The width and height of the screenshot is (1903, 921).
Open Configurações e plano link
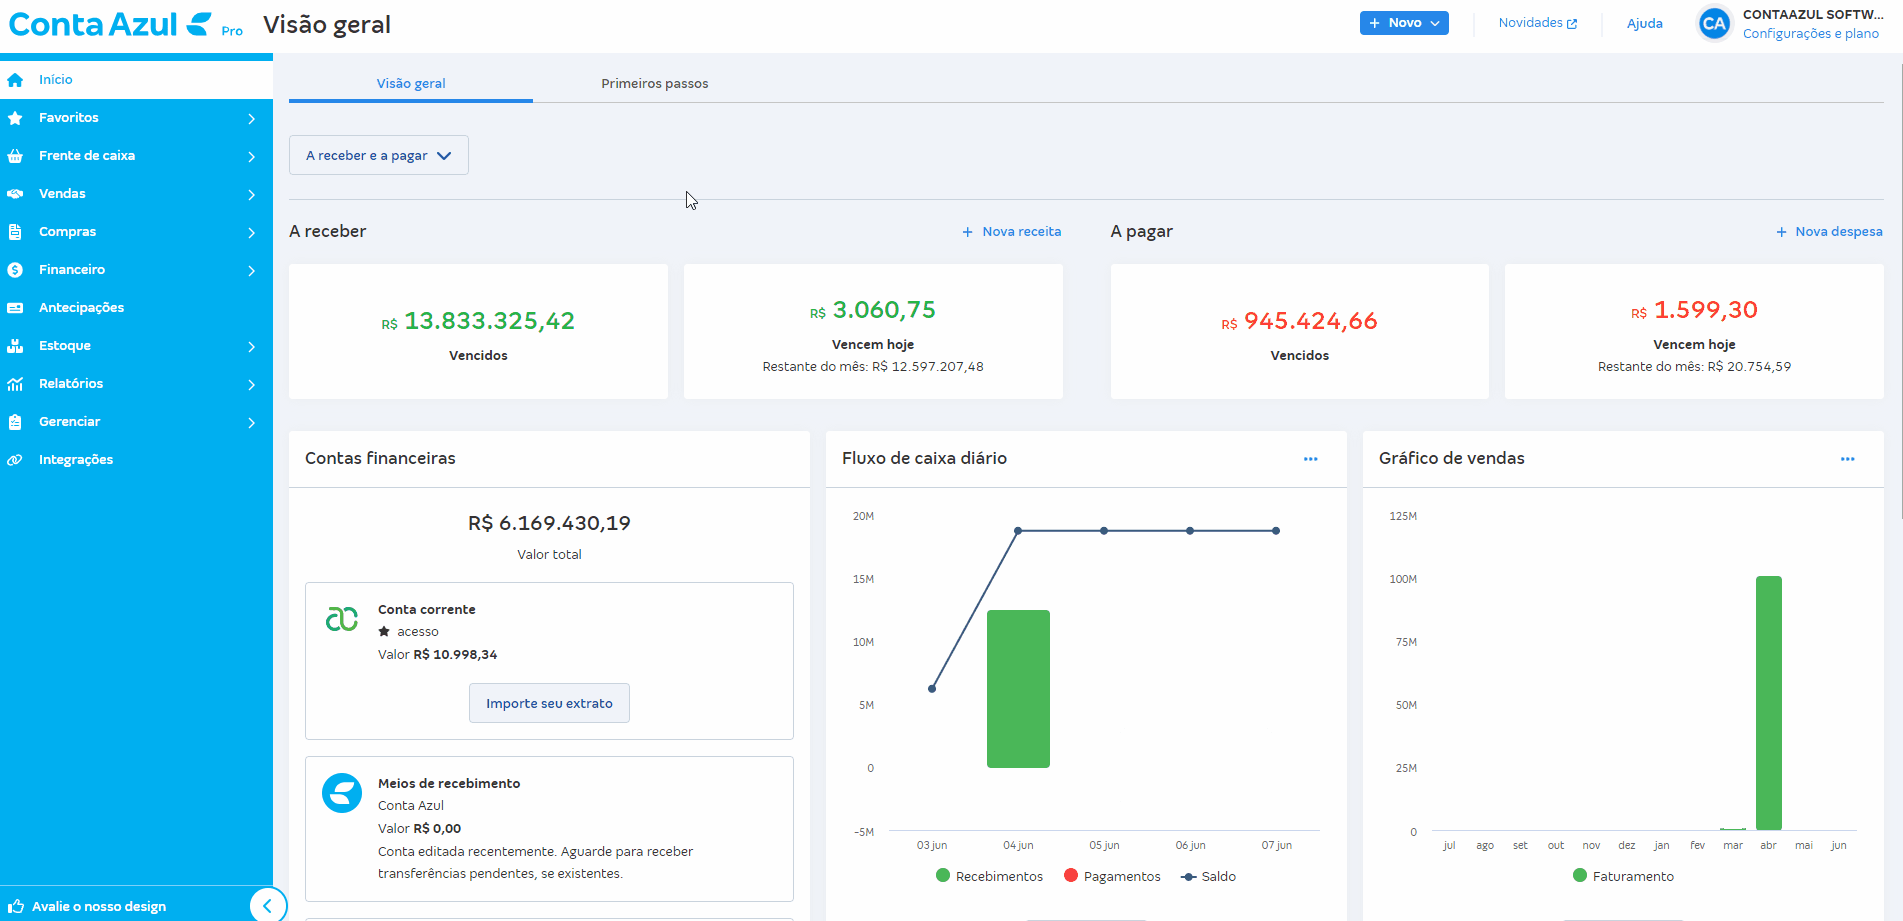tap(1810, 34)
